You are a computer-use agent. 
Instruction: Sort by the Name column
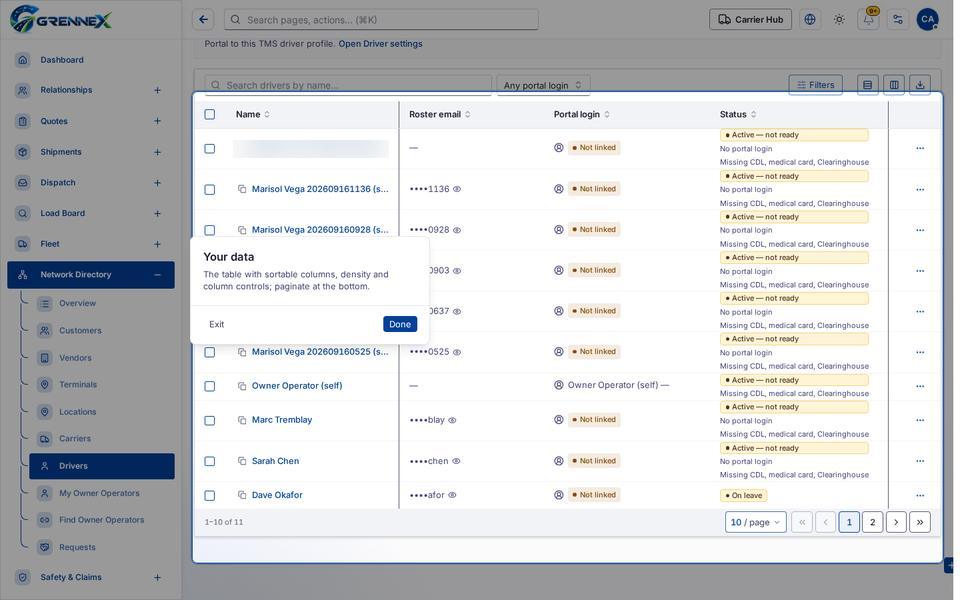click(x=253, y=114)
